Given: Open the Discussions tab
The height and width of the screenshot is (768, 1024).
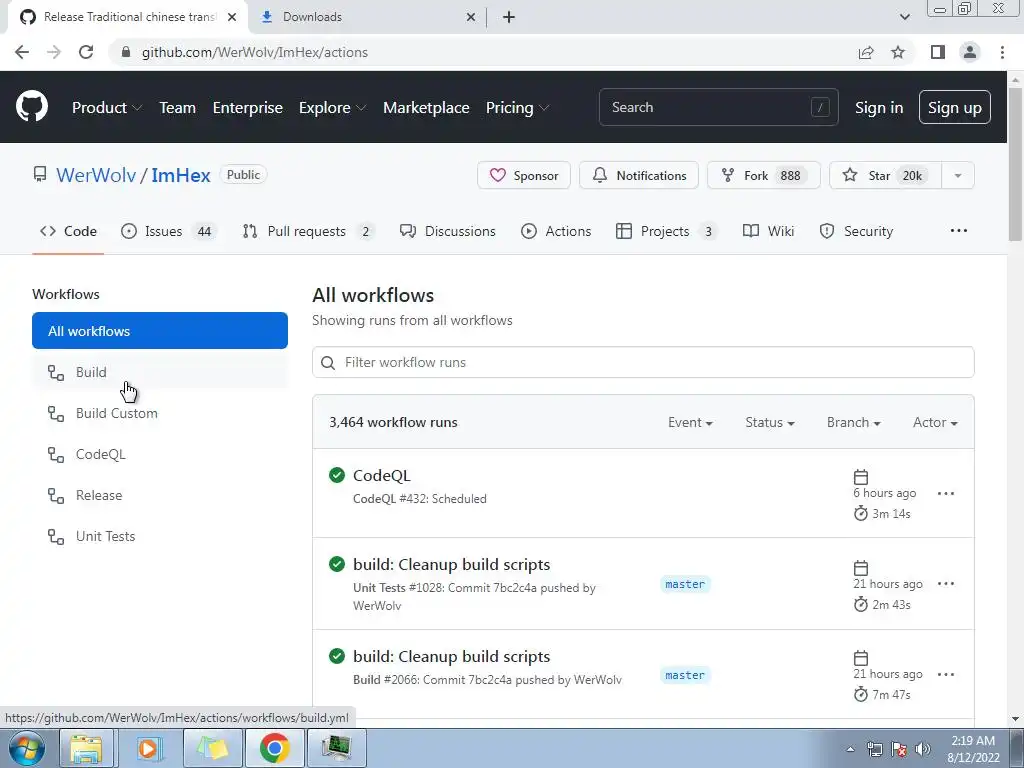Looking at the screenshot, I should coord(447,231).
